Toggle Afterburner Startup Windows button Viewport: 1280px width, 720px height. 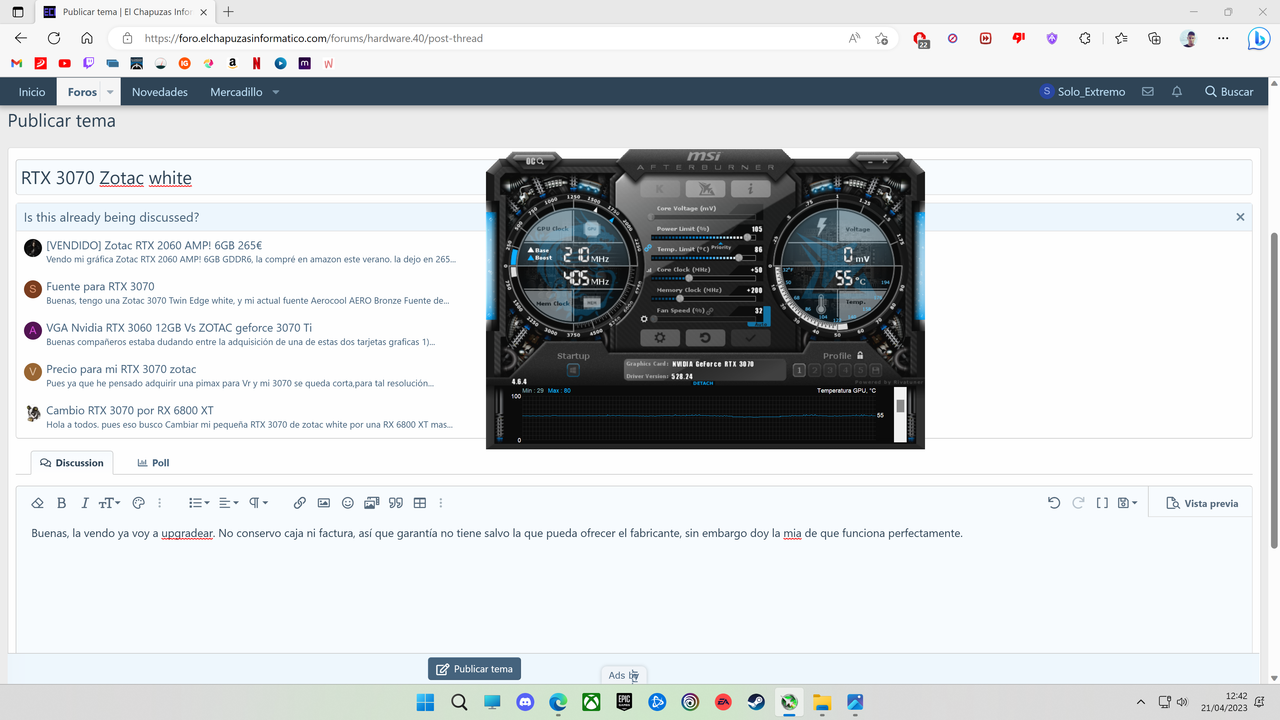tap(573, 370)
